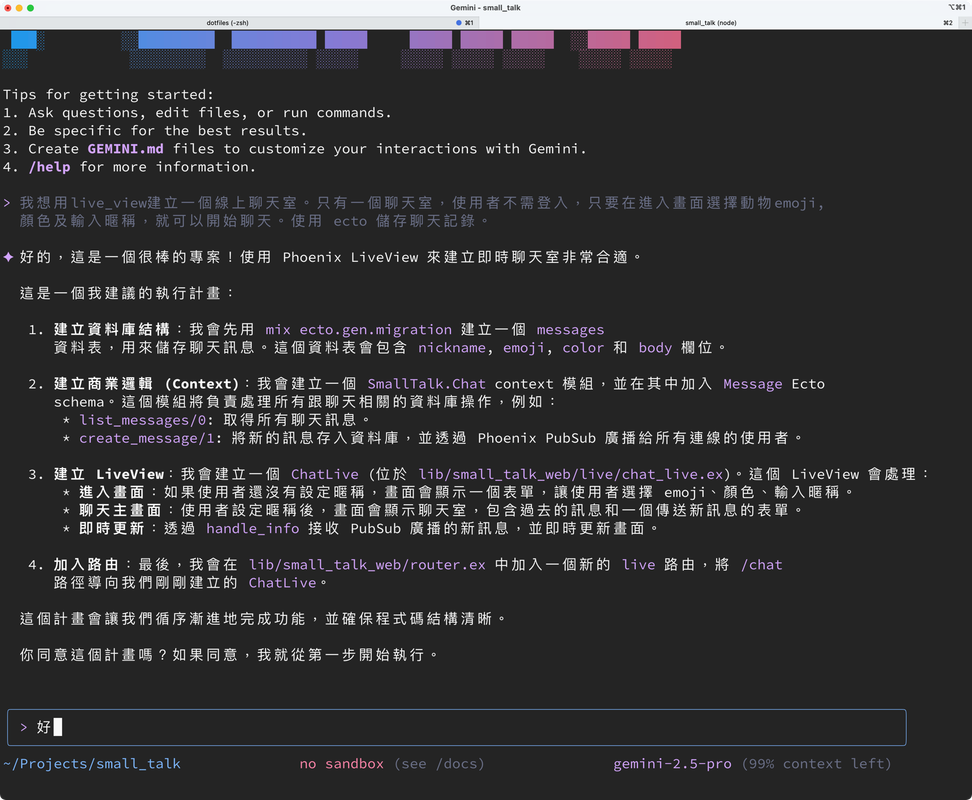The width and height of the screenshot is (972, 800).
Task: Click the SmallTalk.Chat module name
Action: click(x=426, y=384)
